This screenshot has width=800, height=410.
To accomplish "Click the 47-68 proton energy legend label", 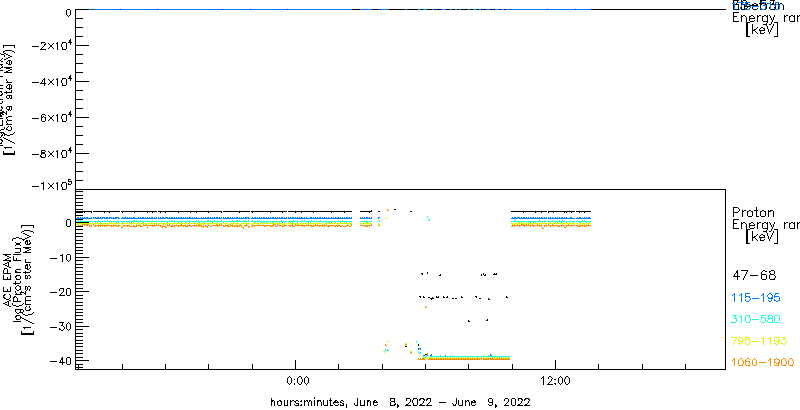I will 754,276.
